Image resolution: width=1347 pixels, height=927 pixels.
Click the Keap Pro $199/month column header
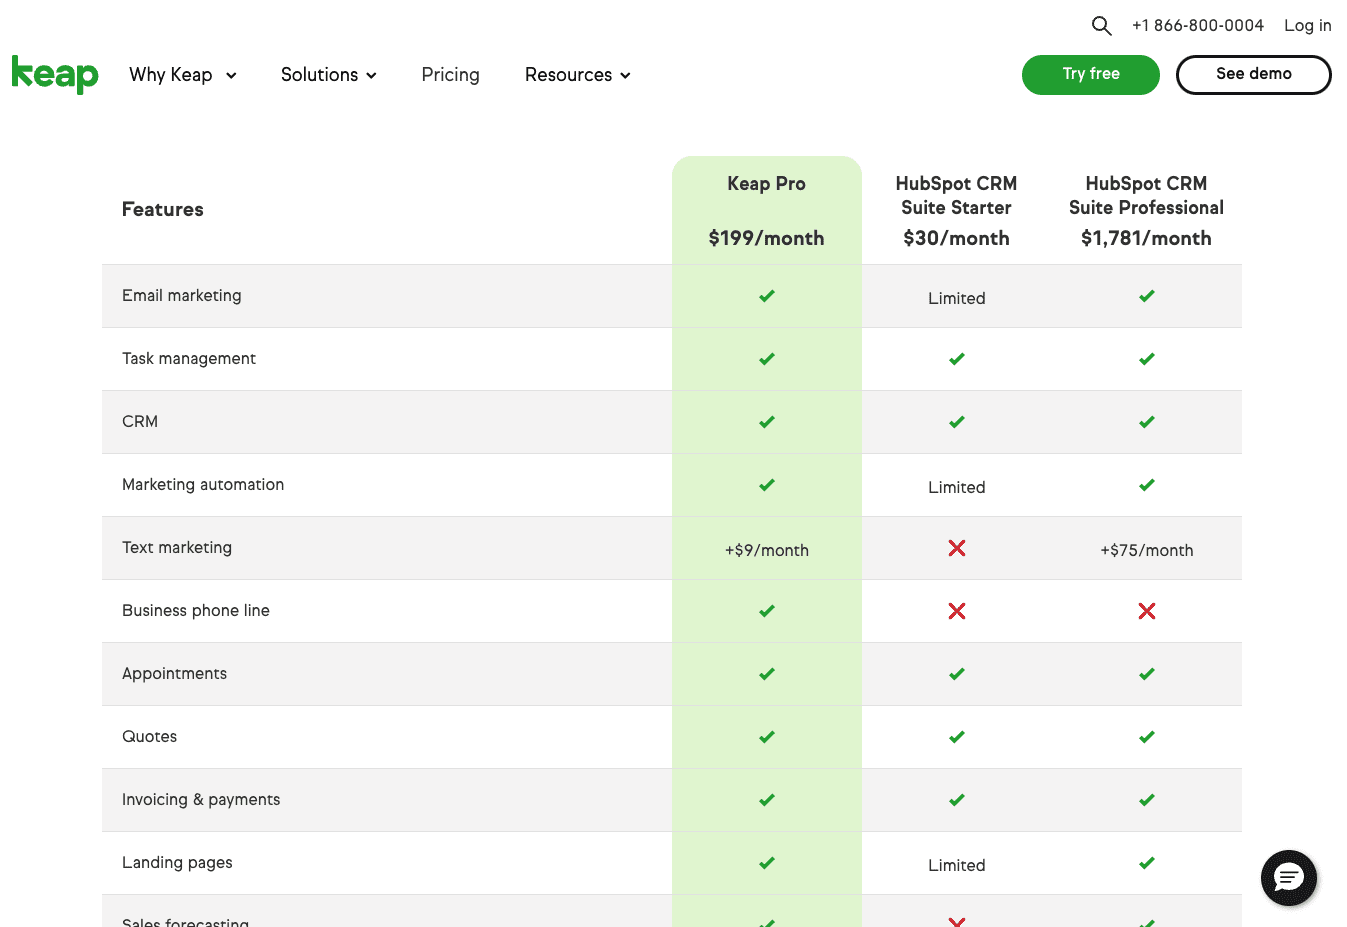(767, 211)
